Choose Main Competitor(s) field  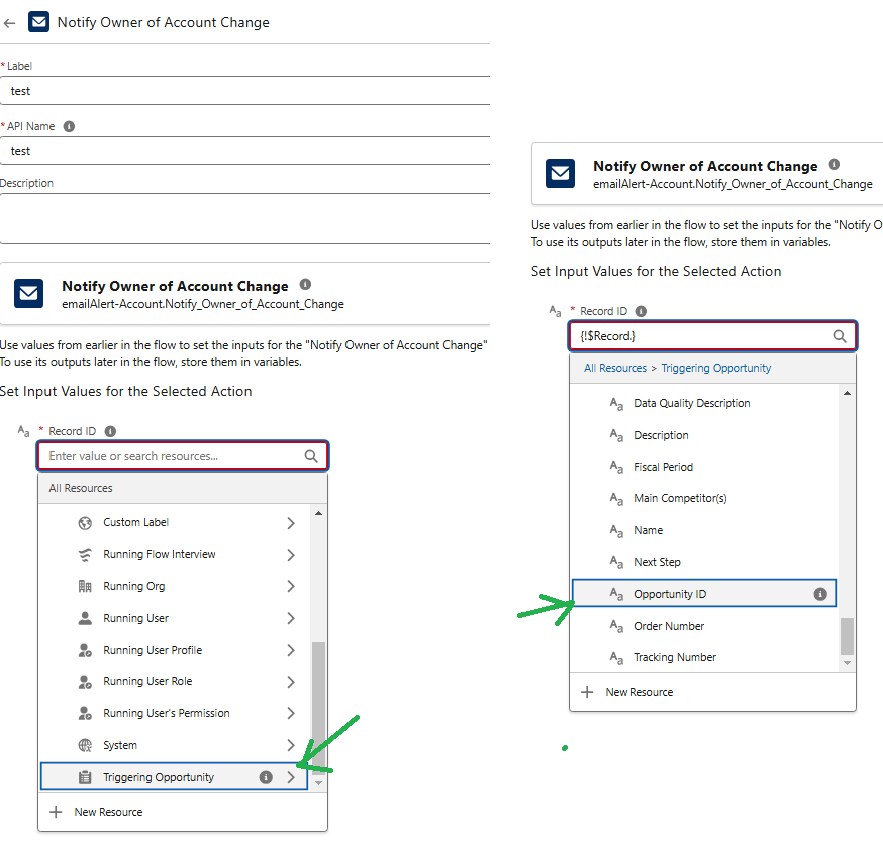click(704, 499)
